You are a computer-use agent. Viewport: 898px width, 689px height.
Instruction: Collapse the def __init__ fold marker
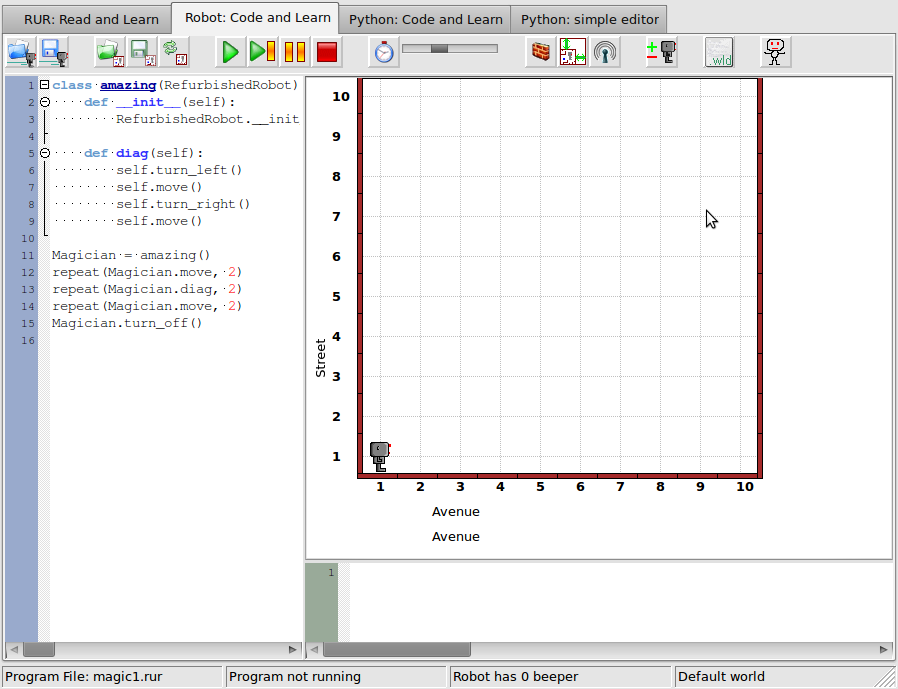pos(44,102)
